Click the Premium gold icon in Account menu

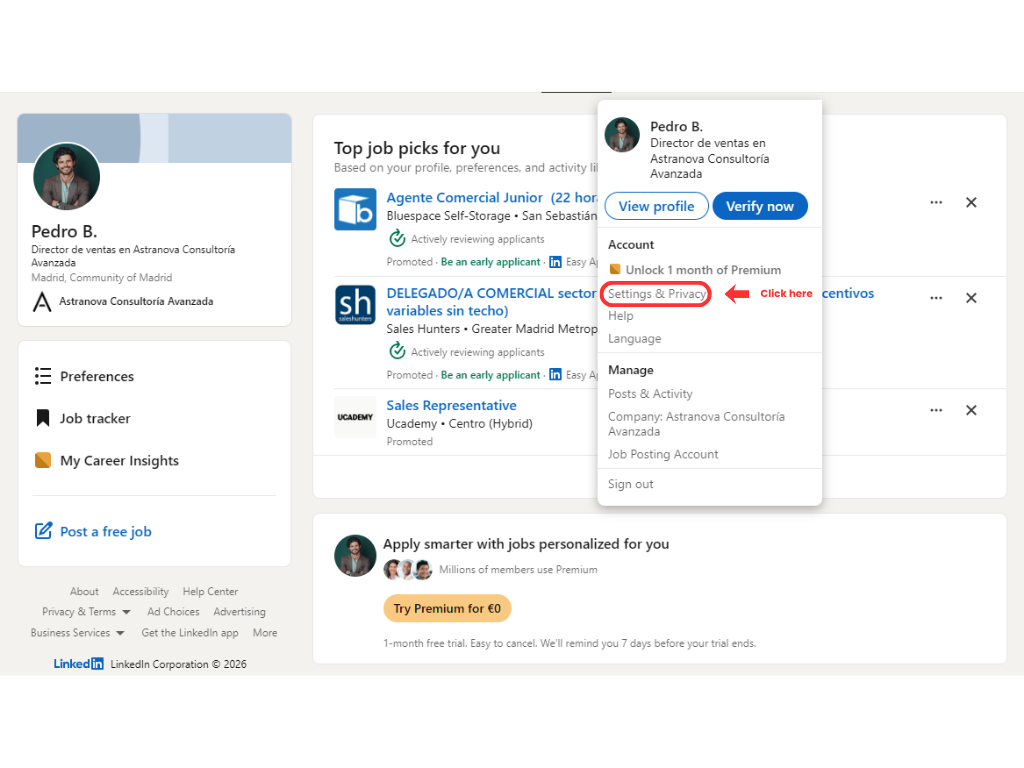point(615,269)
